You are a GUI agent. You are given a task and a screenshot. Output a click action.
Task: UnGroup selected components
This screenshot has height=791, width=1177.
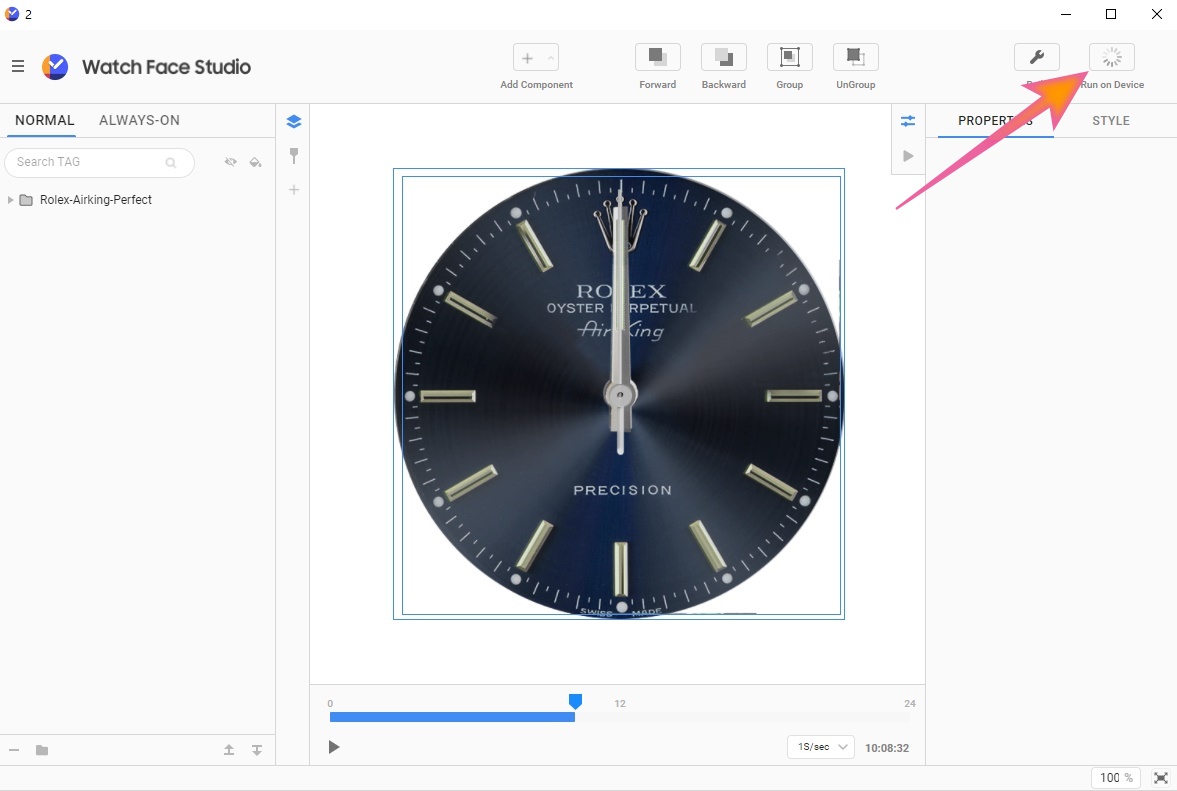pos(856,58)
